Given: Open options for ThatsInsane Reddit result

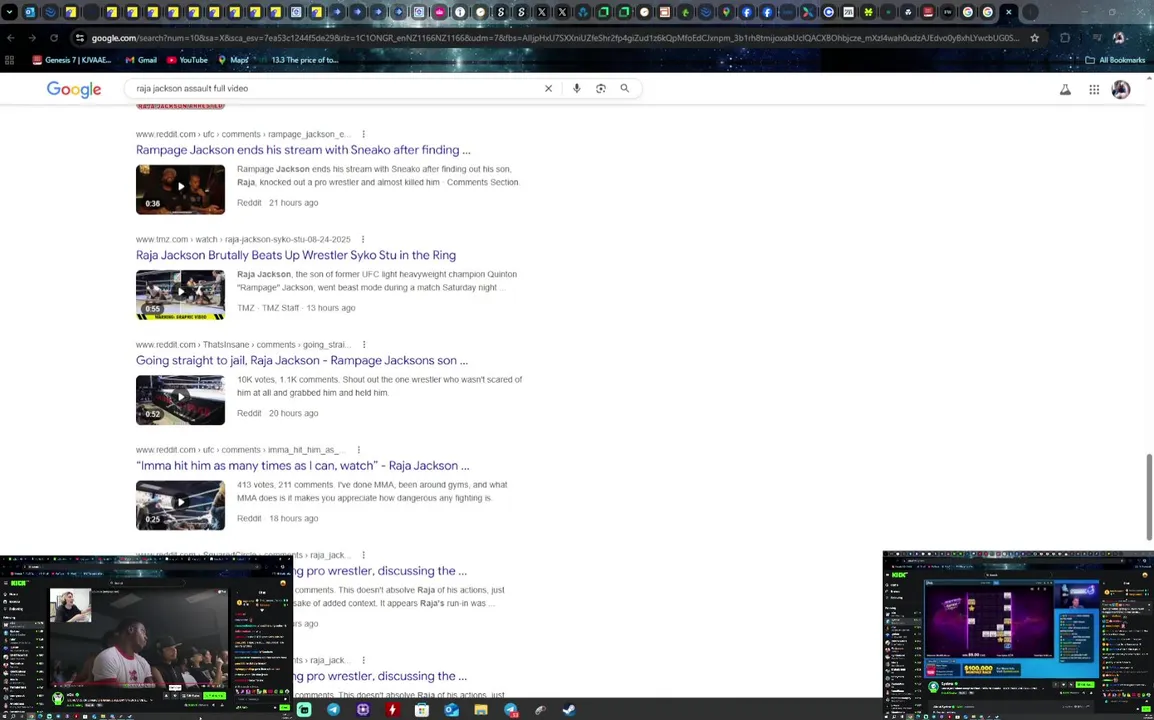Looking at the screenshot, I should point(364,345).
